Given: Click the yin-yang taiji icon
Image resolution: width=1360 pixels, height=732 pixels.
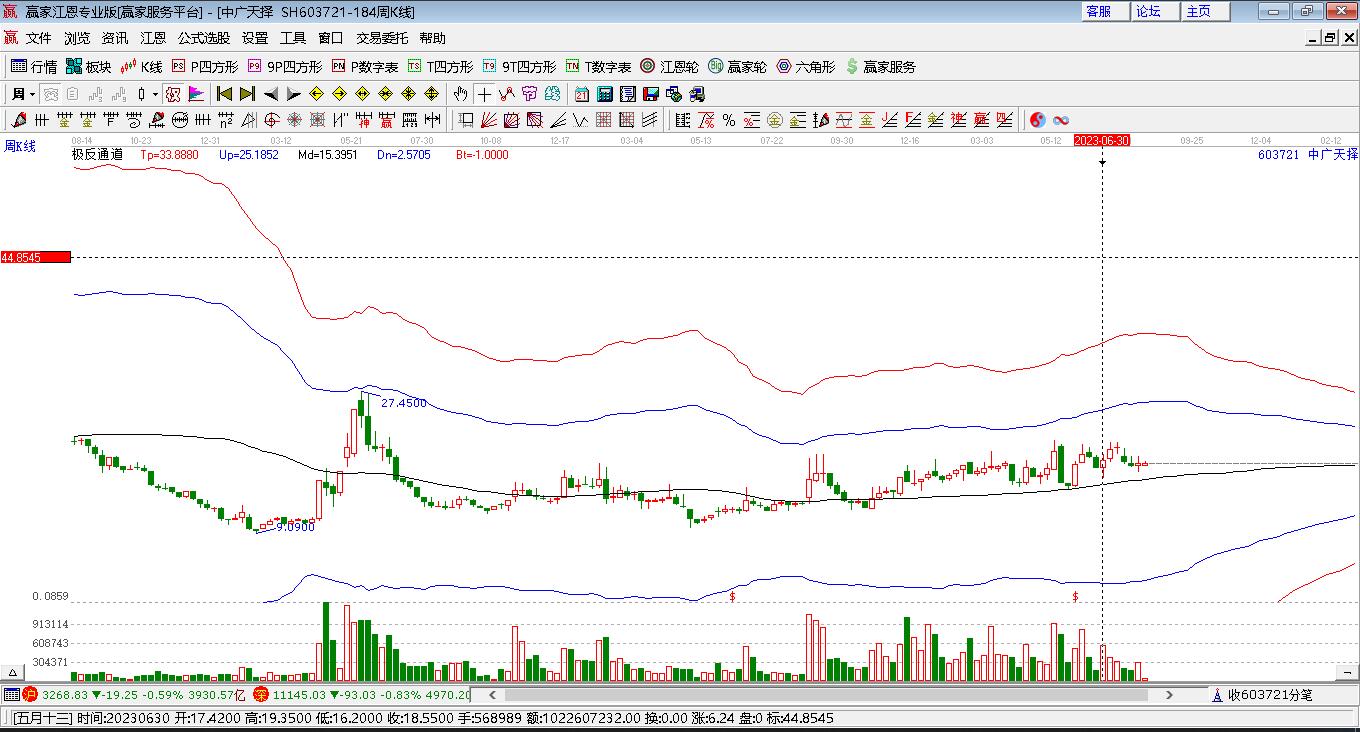Looking at the screenshot, I should click(x=1038, y=120).
